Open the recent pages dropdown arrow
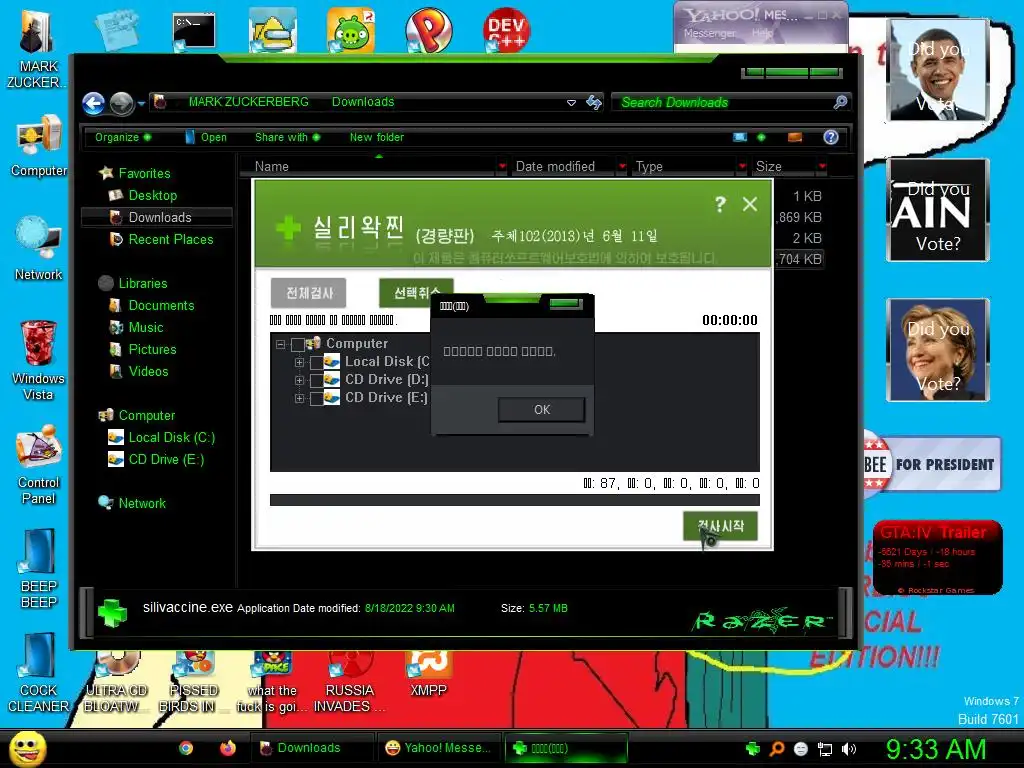This screenshot has height=768, width=1024. 141,103
